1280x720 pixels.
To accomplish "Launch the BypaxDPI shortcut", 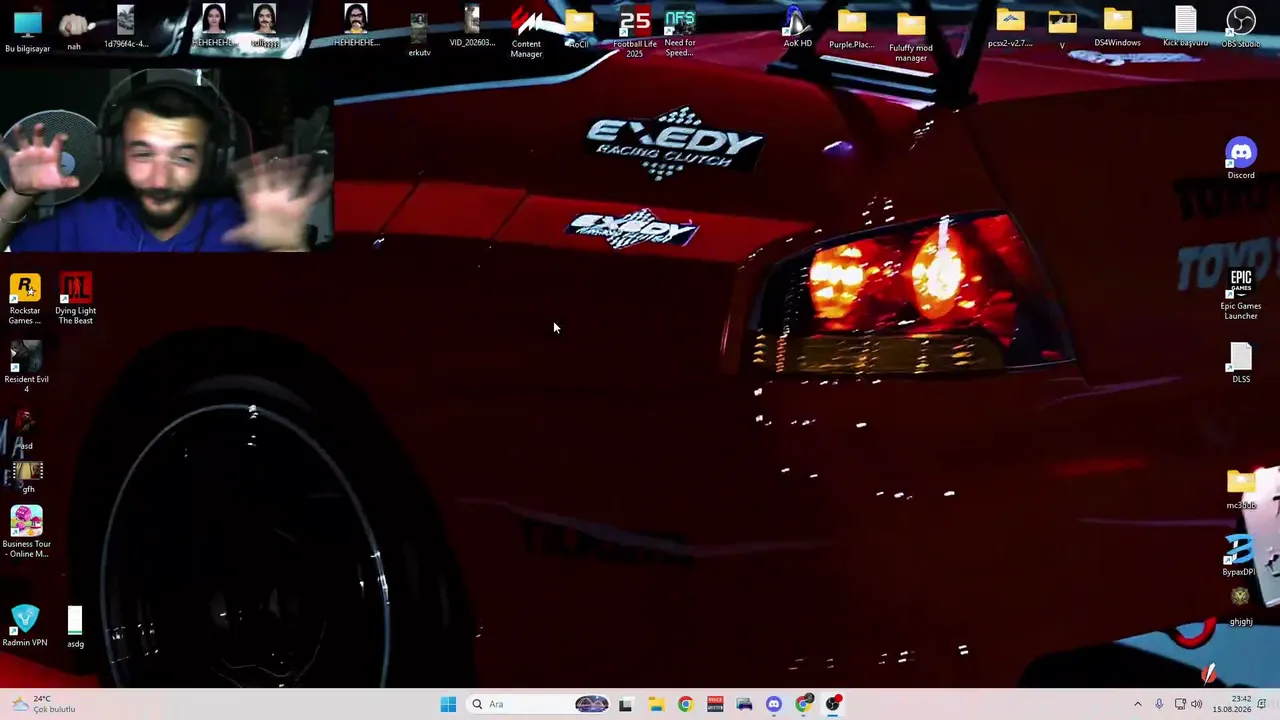I will tap(1239, 556).
